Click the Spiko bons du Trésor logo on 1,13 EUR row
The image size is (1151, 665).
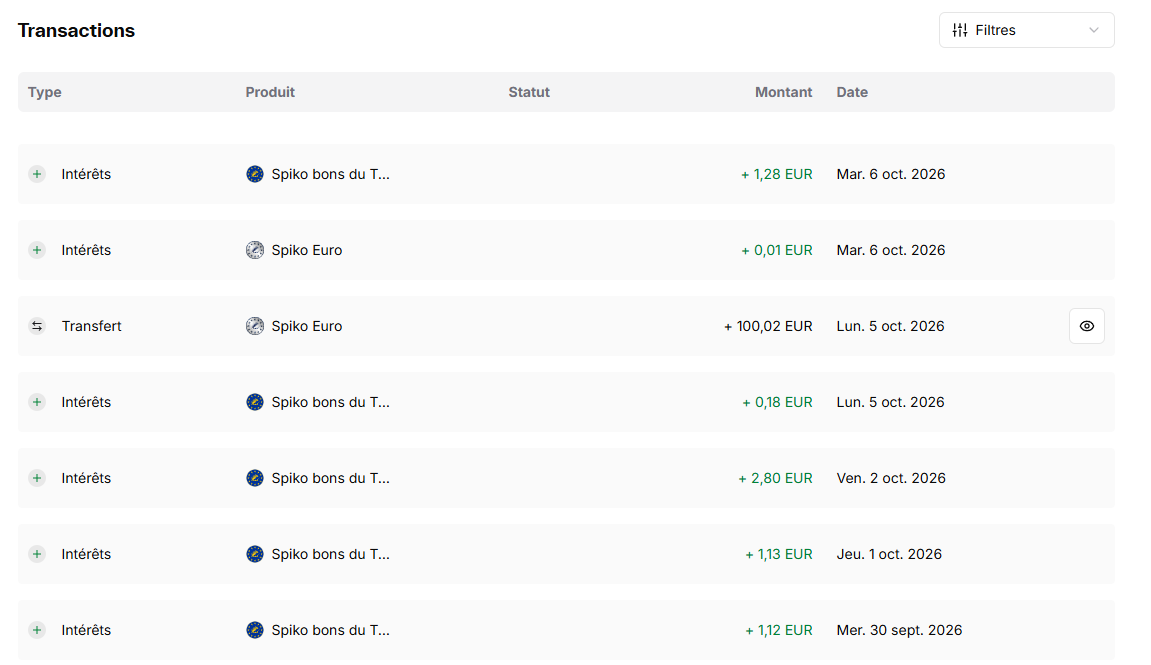click(255, 554)
